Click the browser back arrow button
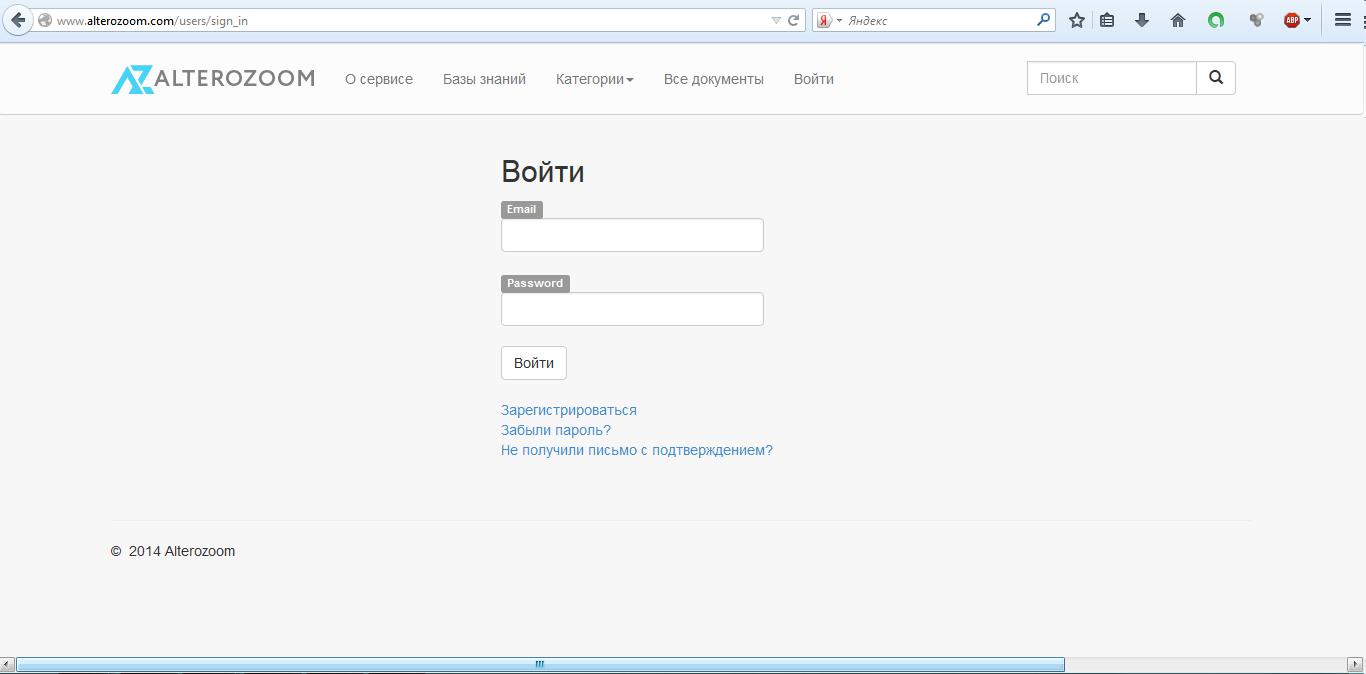This screenshot has height=674, width=1366. pyautogui.click(x=17, y=20)
